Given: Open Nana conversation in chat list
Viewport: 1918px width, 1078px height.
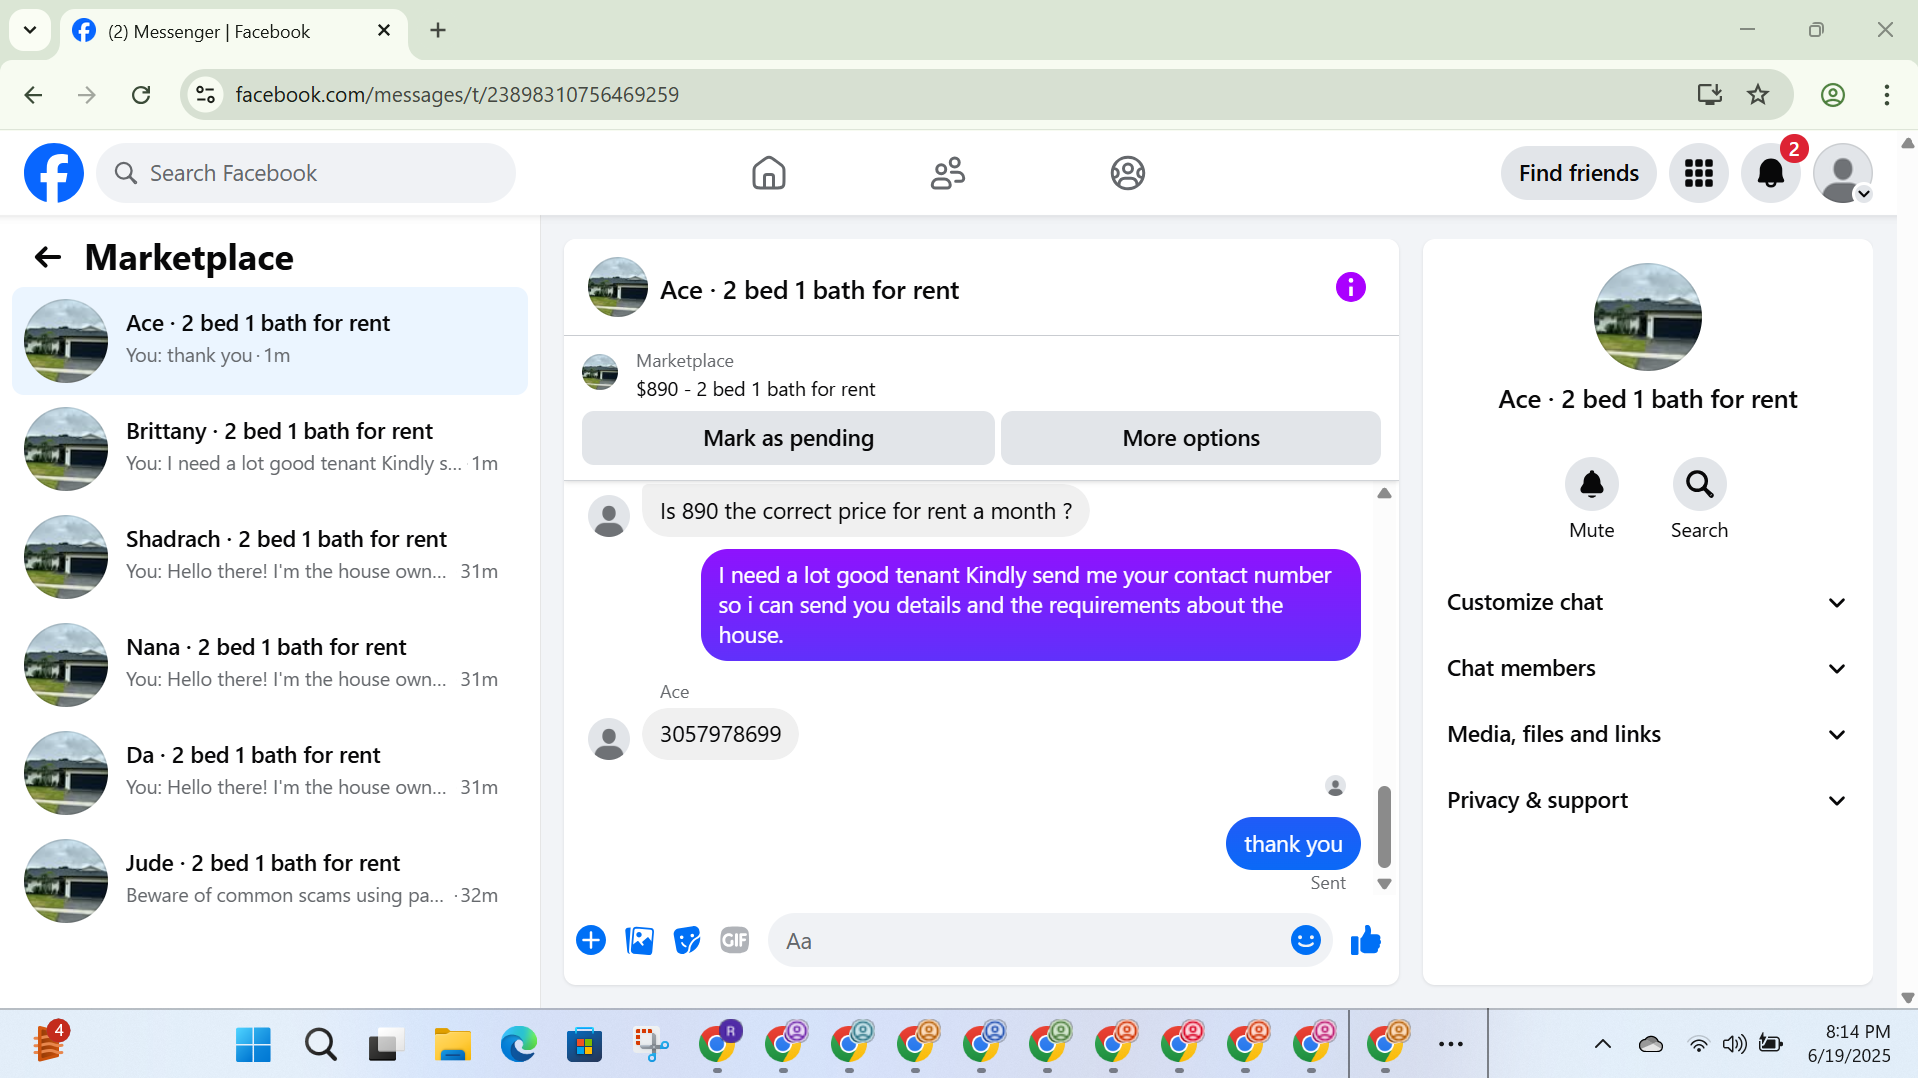Looking at the screenshot, I should (x=270, y=665).
